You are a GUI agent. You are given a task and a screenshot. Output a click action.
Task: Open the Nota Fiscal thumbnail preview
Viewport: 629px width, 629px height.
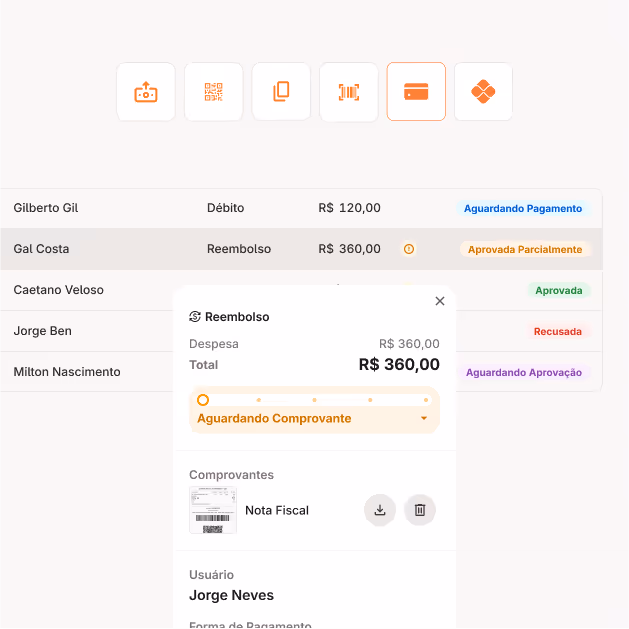point(213,510)
